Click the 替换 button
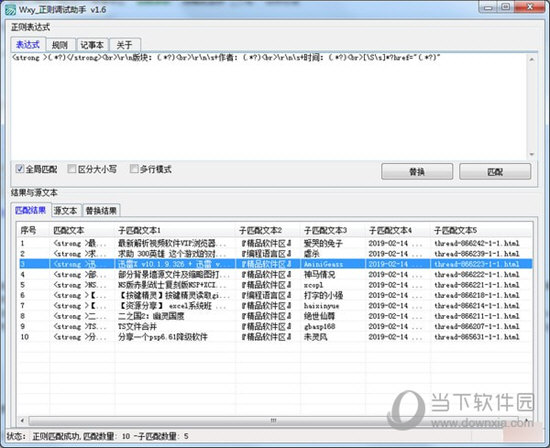 pos(417,172)
